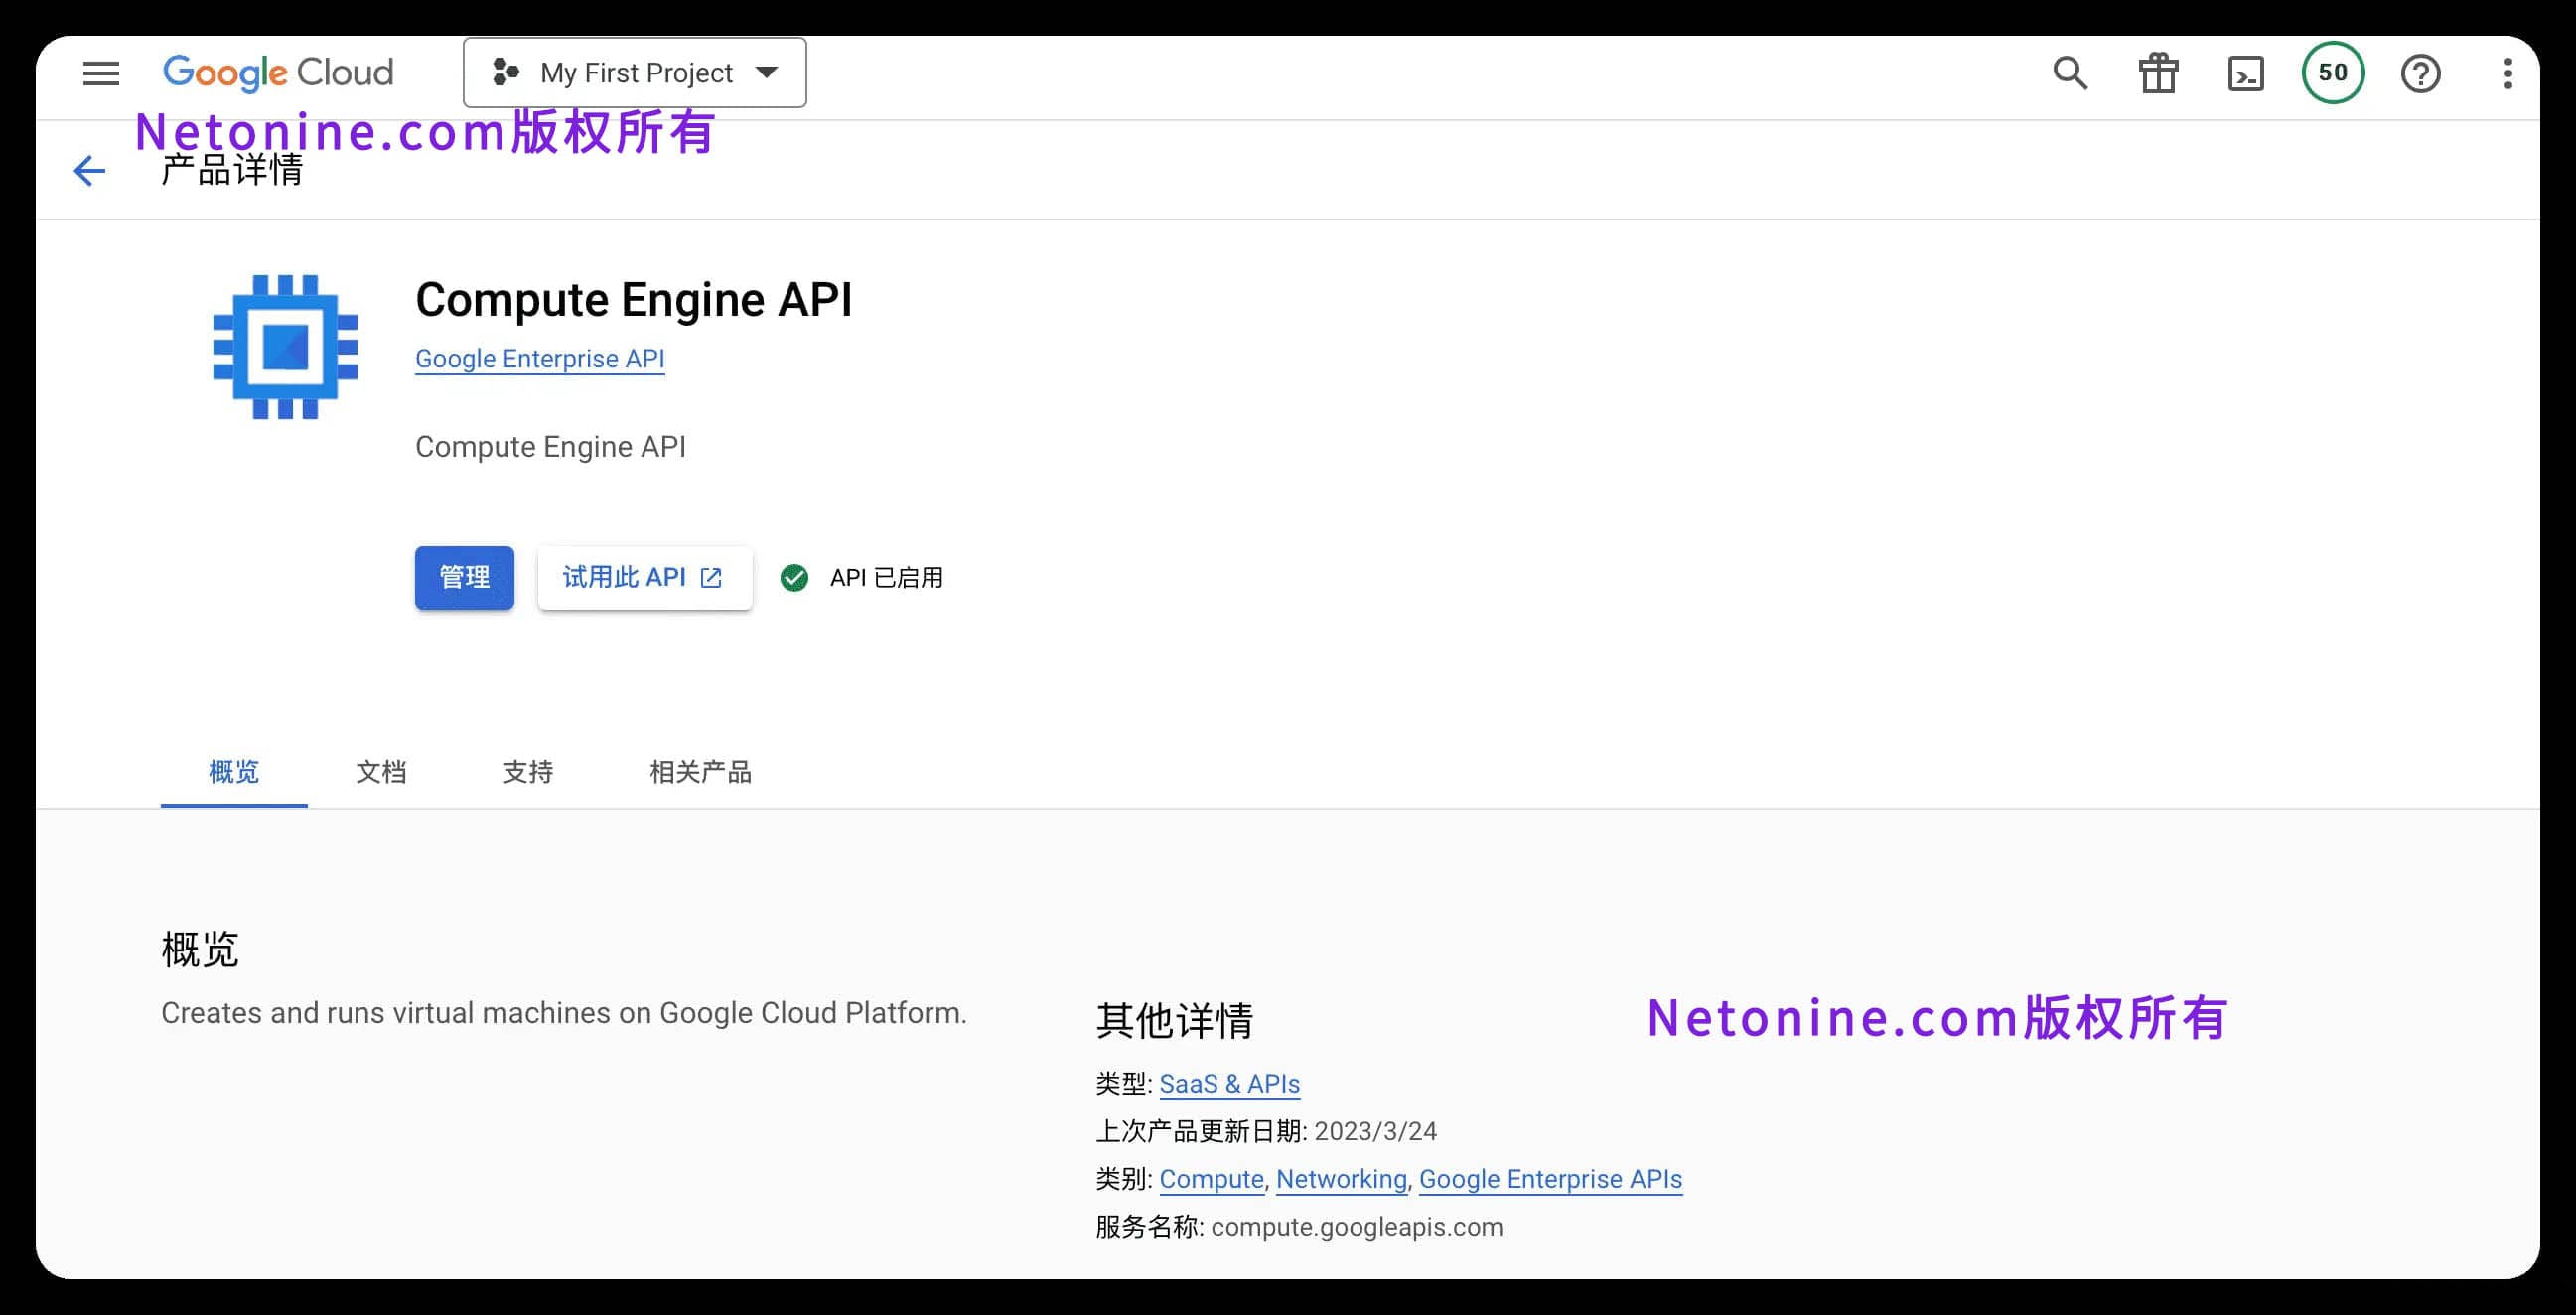Screen dimensions: 2576x1315
Task: Click the help question mark icon
Action: pos(2418,73)
